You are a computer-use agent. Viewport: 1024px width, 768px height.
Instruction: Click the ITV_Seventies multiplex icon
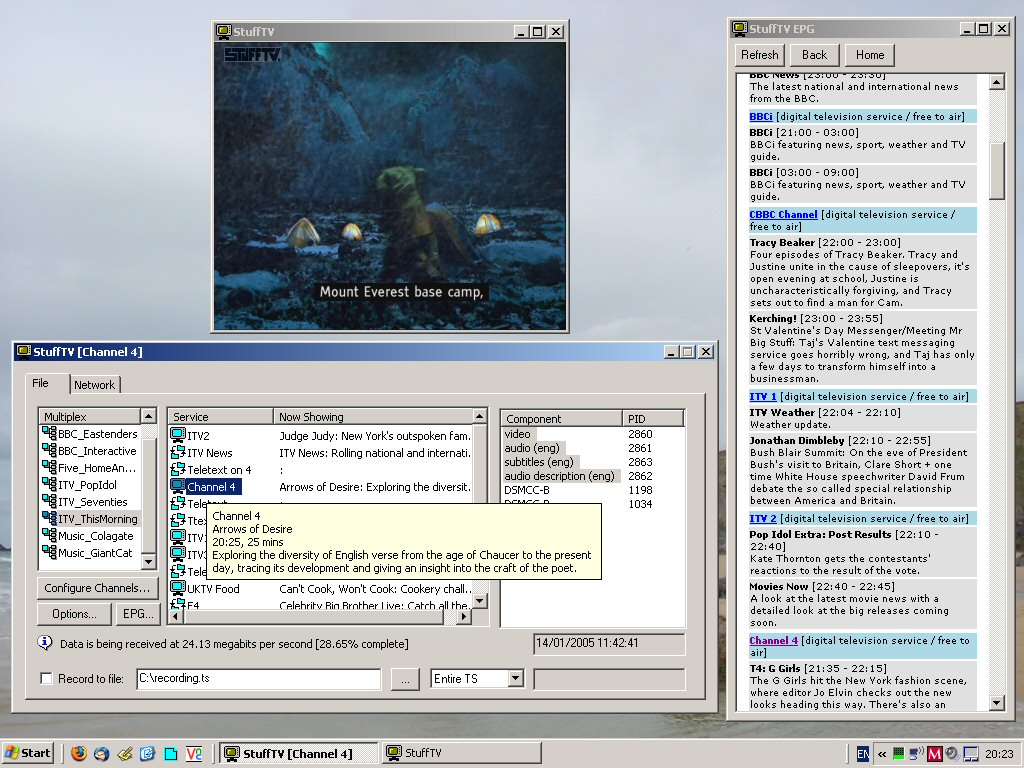pyautogui.click(x=49, y=501)
